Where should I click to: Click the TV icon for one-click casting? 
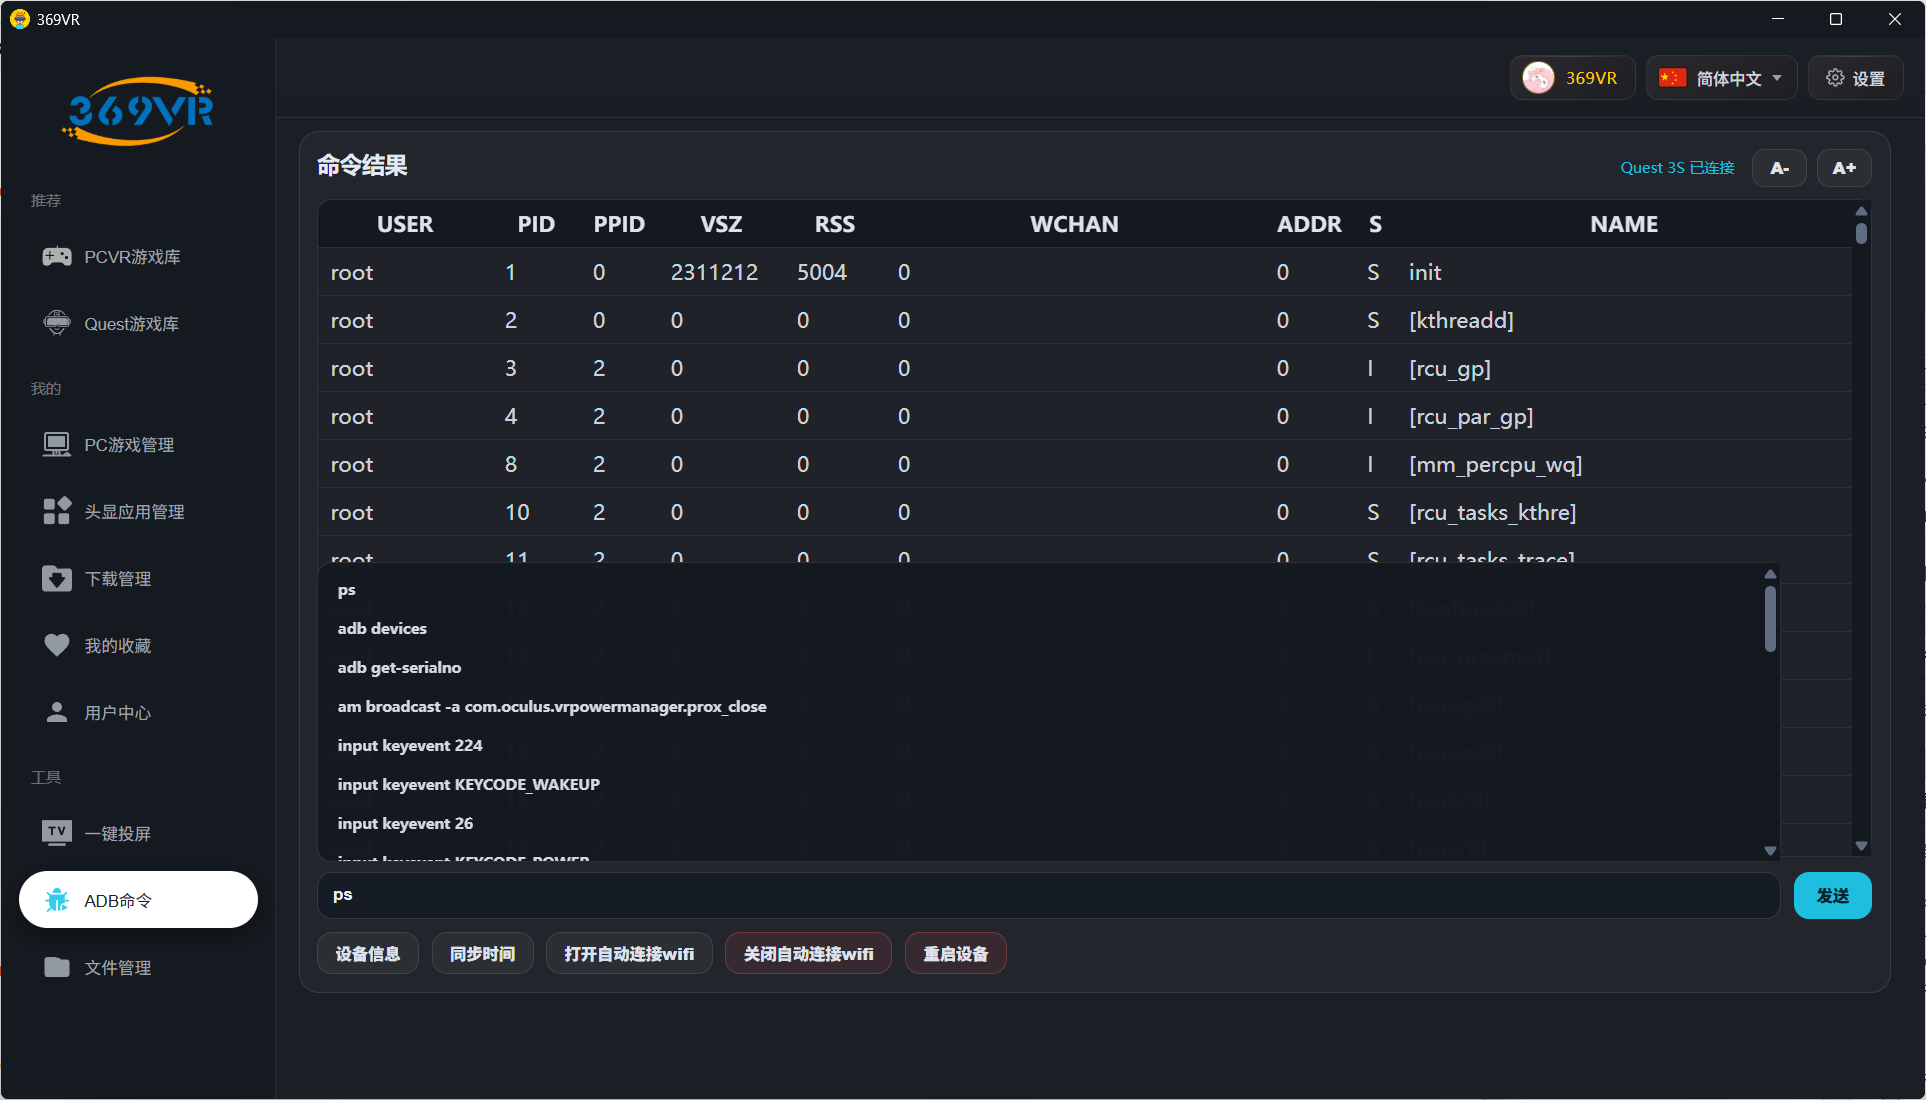(x=57, y=832)
